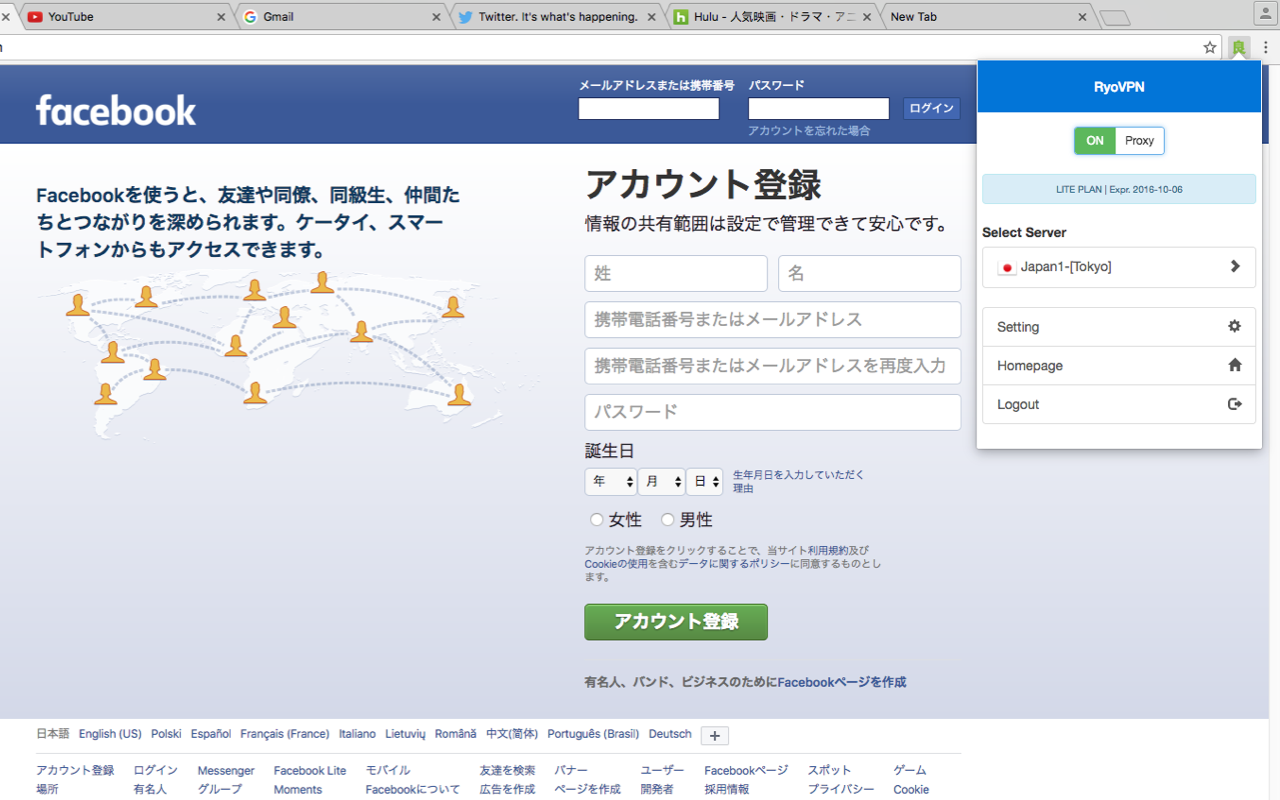Click the YouTube favicon on its tab
This screenshot has height=800, width=1280.
click(33, 16)
